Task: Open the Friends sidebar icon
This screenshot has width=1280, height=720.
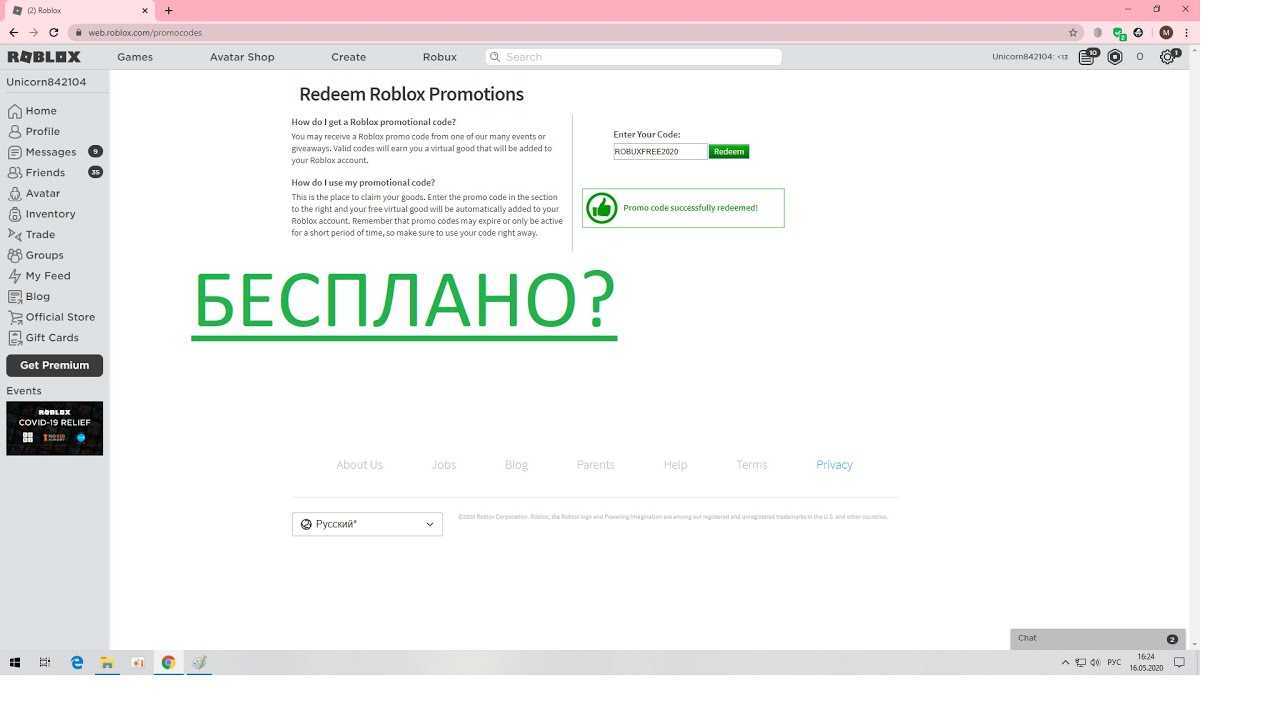Action: [14, 172]
